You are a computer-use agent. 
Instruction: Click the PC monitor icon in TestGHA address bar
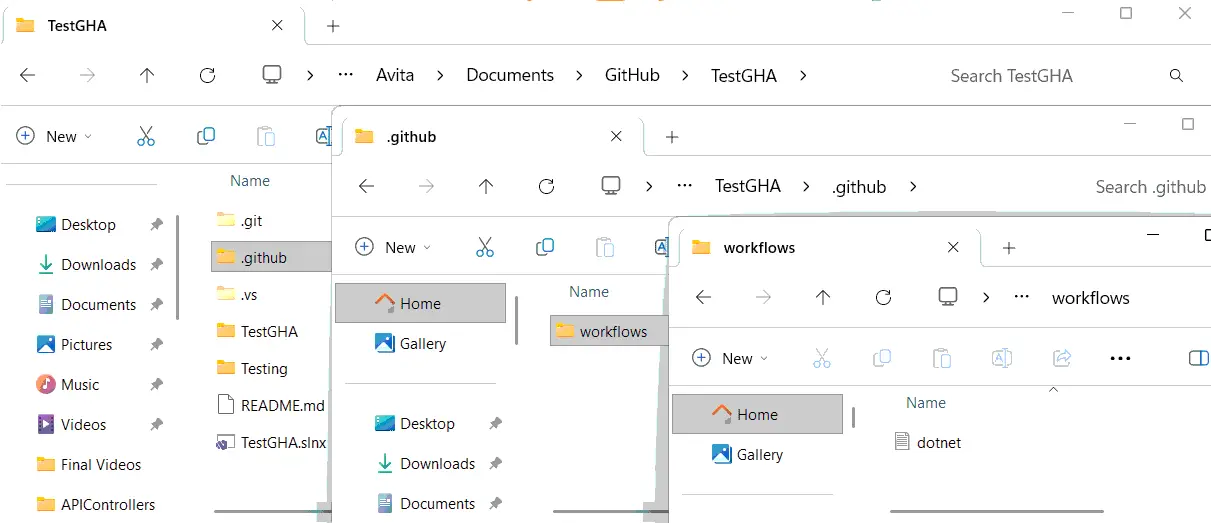coord(270,75)
